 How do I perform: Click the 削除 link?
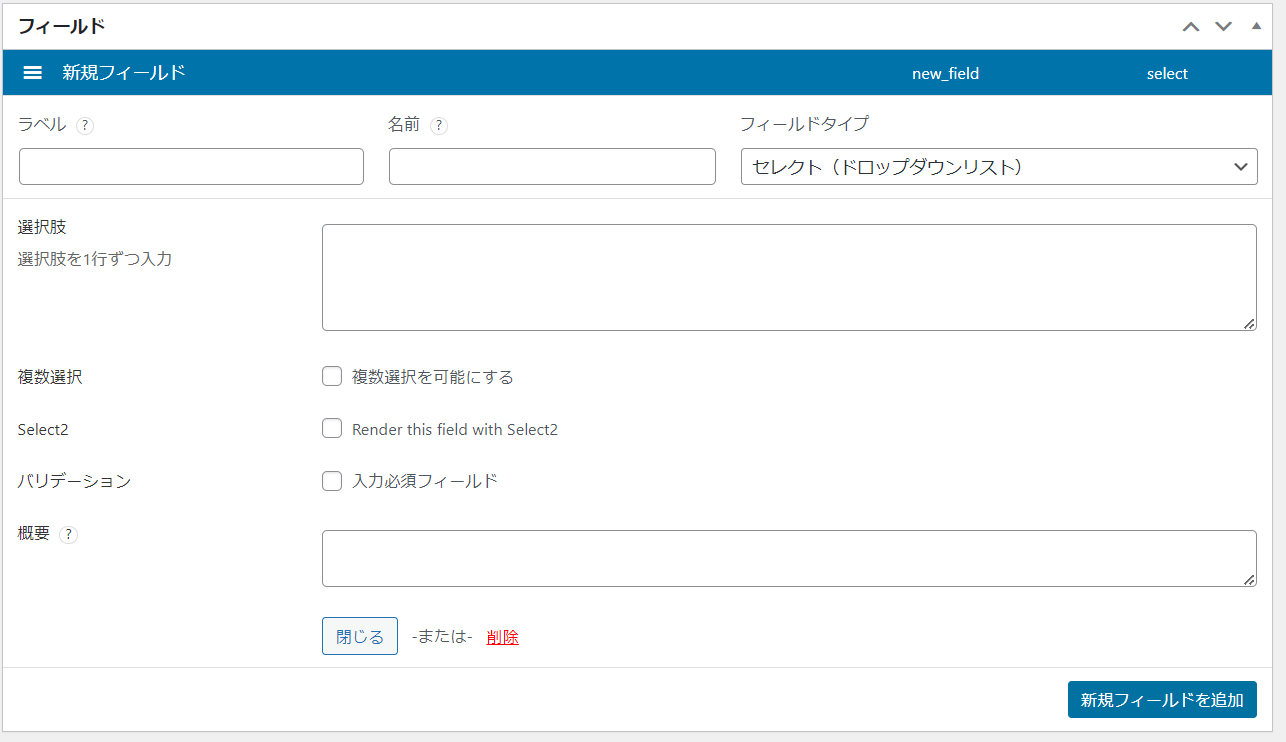tap(502, 637)
